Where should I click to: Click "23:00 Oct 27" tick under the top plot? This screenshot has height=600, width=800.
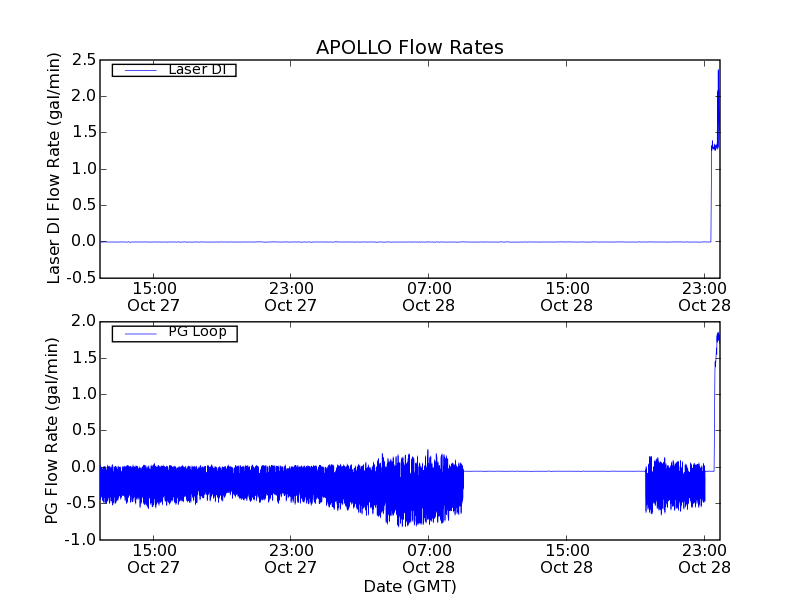(291, 296)
